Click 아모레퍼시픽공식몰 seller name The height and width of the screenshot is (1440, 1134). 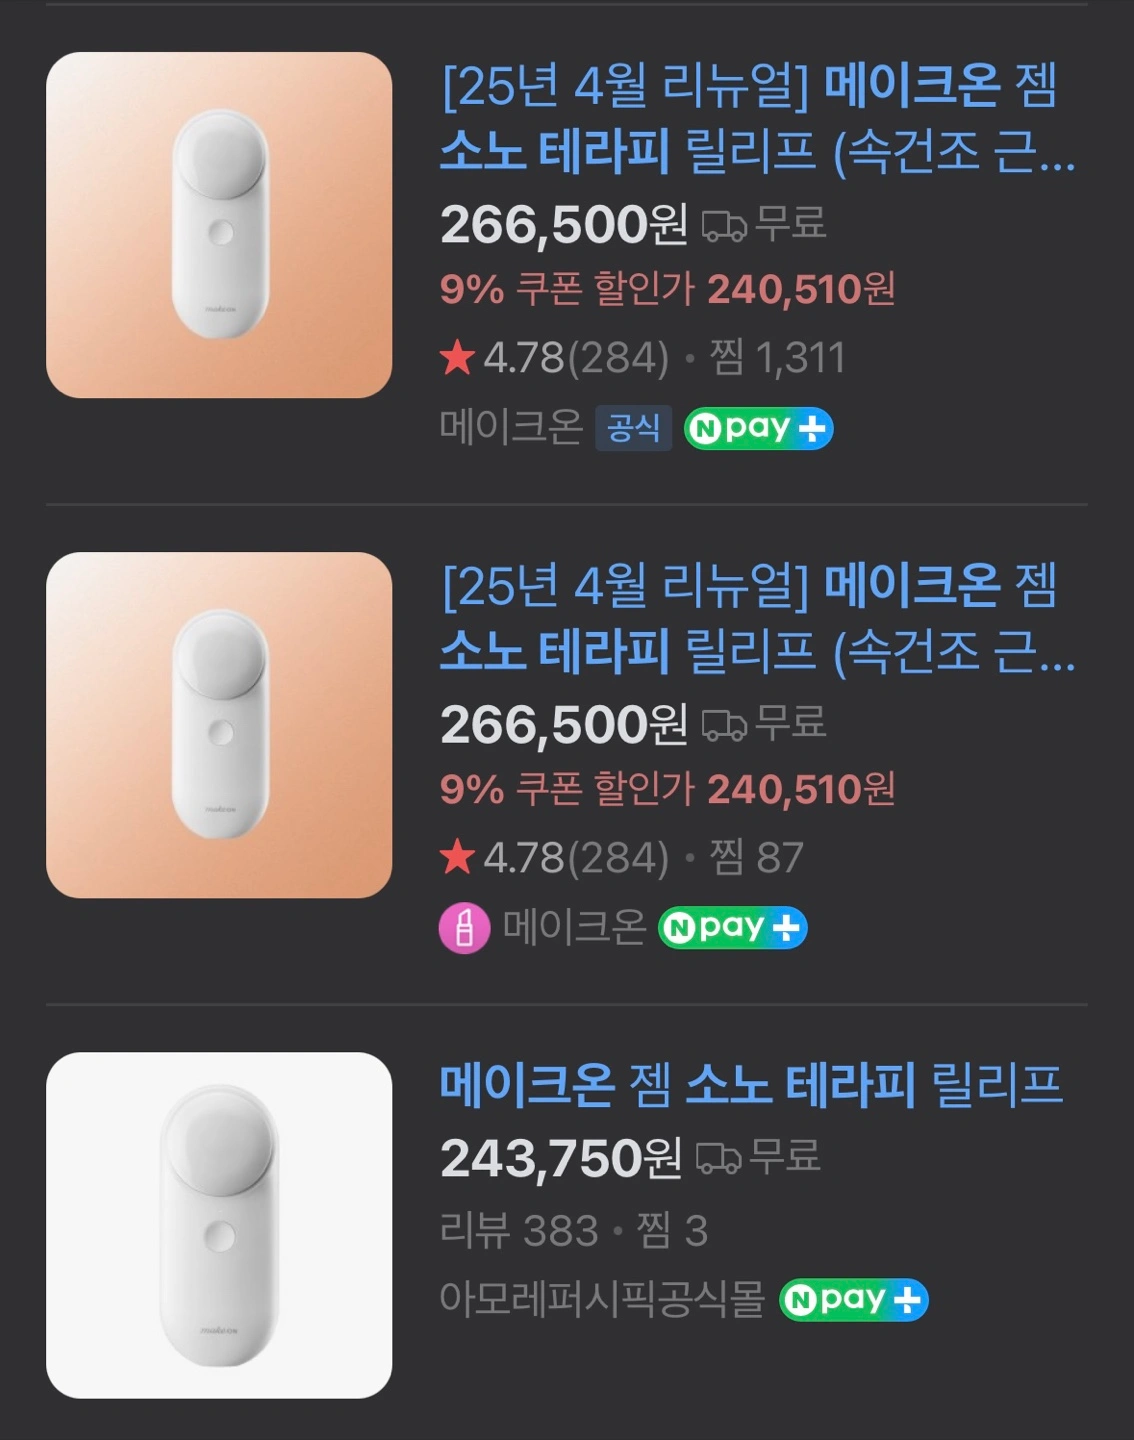click(x=602, y=1300)
